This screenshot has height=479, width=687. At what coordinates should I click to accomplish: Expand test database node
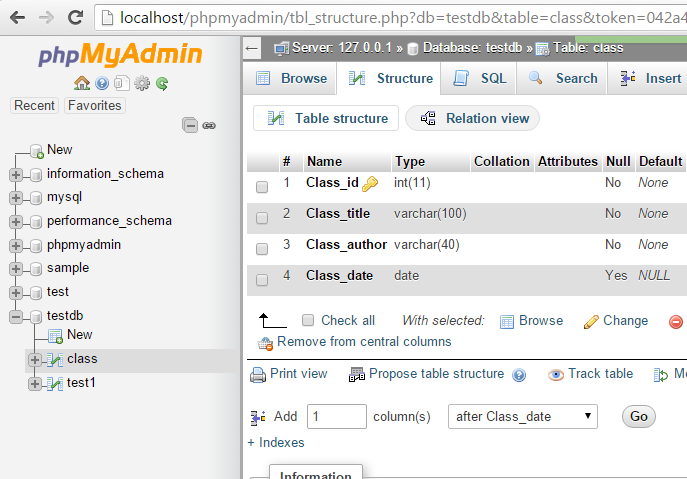coord(16,293)
